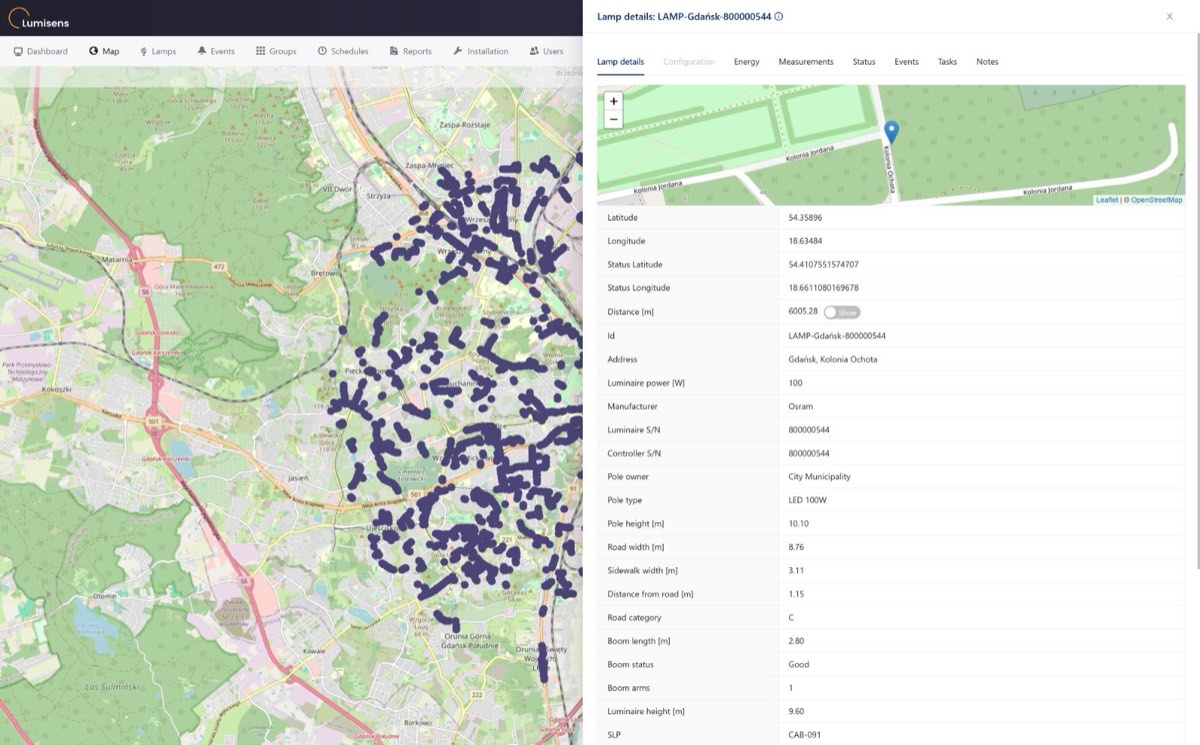Open Events in the top navigation bar
Screen dimensions: 1200x745
click(216, 51)
